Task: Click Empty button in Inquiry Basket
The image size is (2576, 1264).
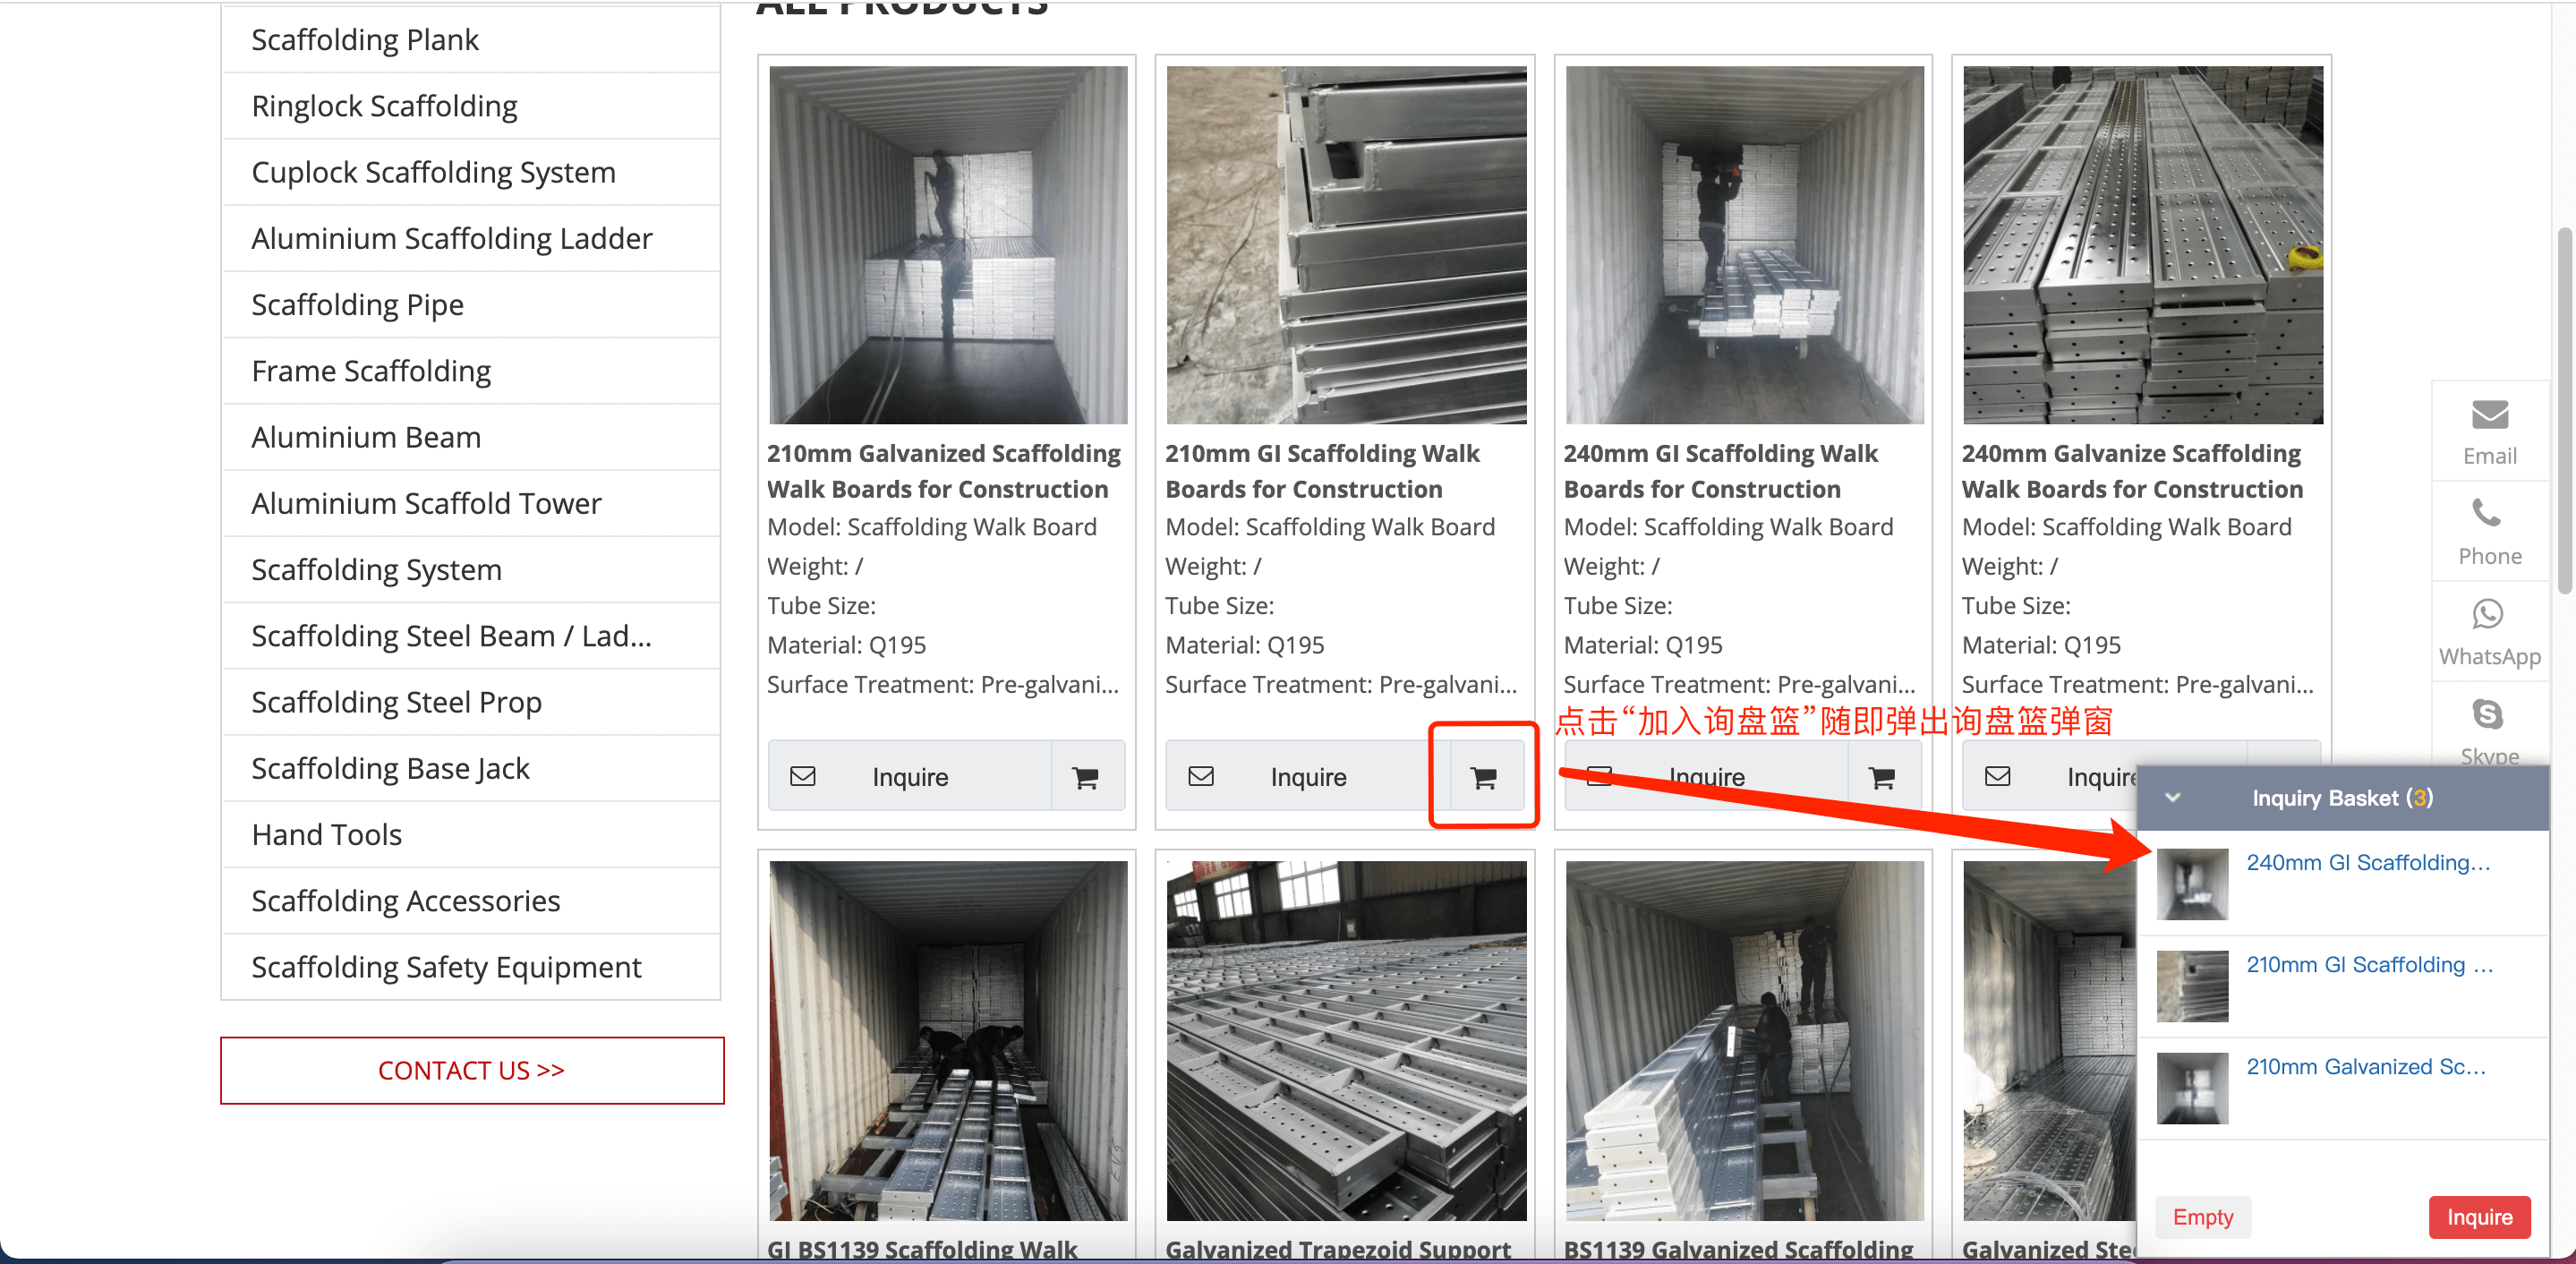Action: [x=2202, y=1217]
